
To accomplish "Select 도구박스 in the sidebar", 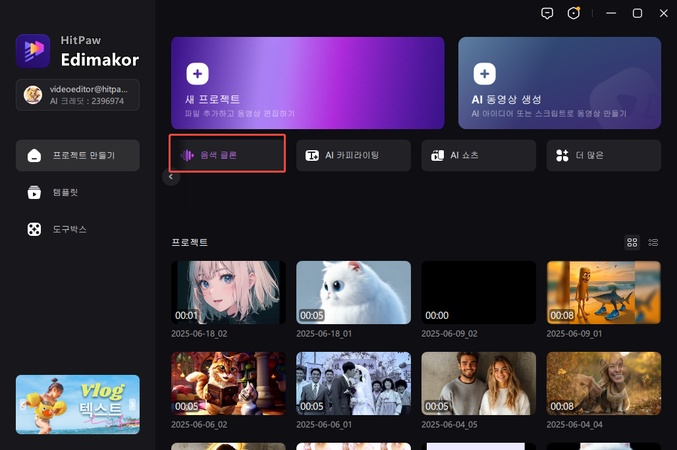I will point(78,229).
